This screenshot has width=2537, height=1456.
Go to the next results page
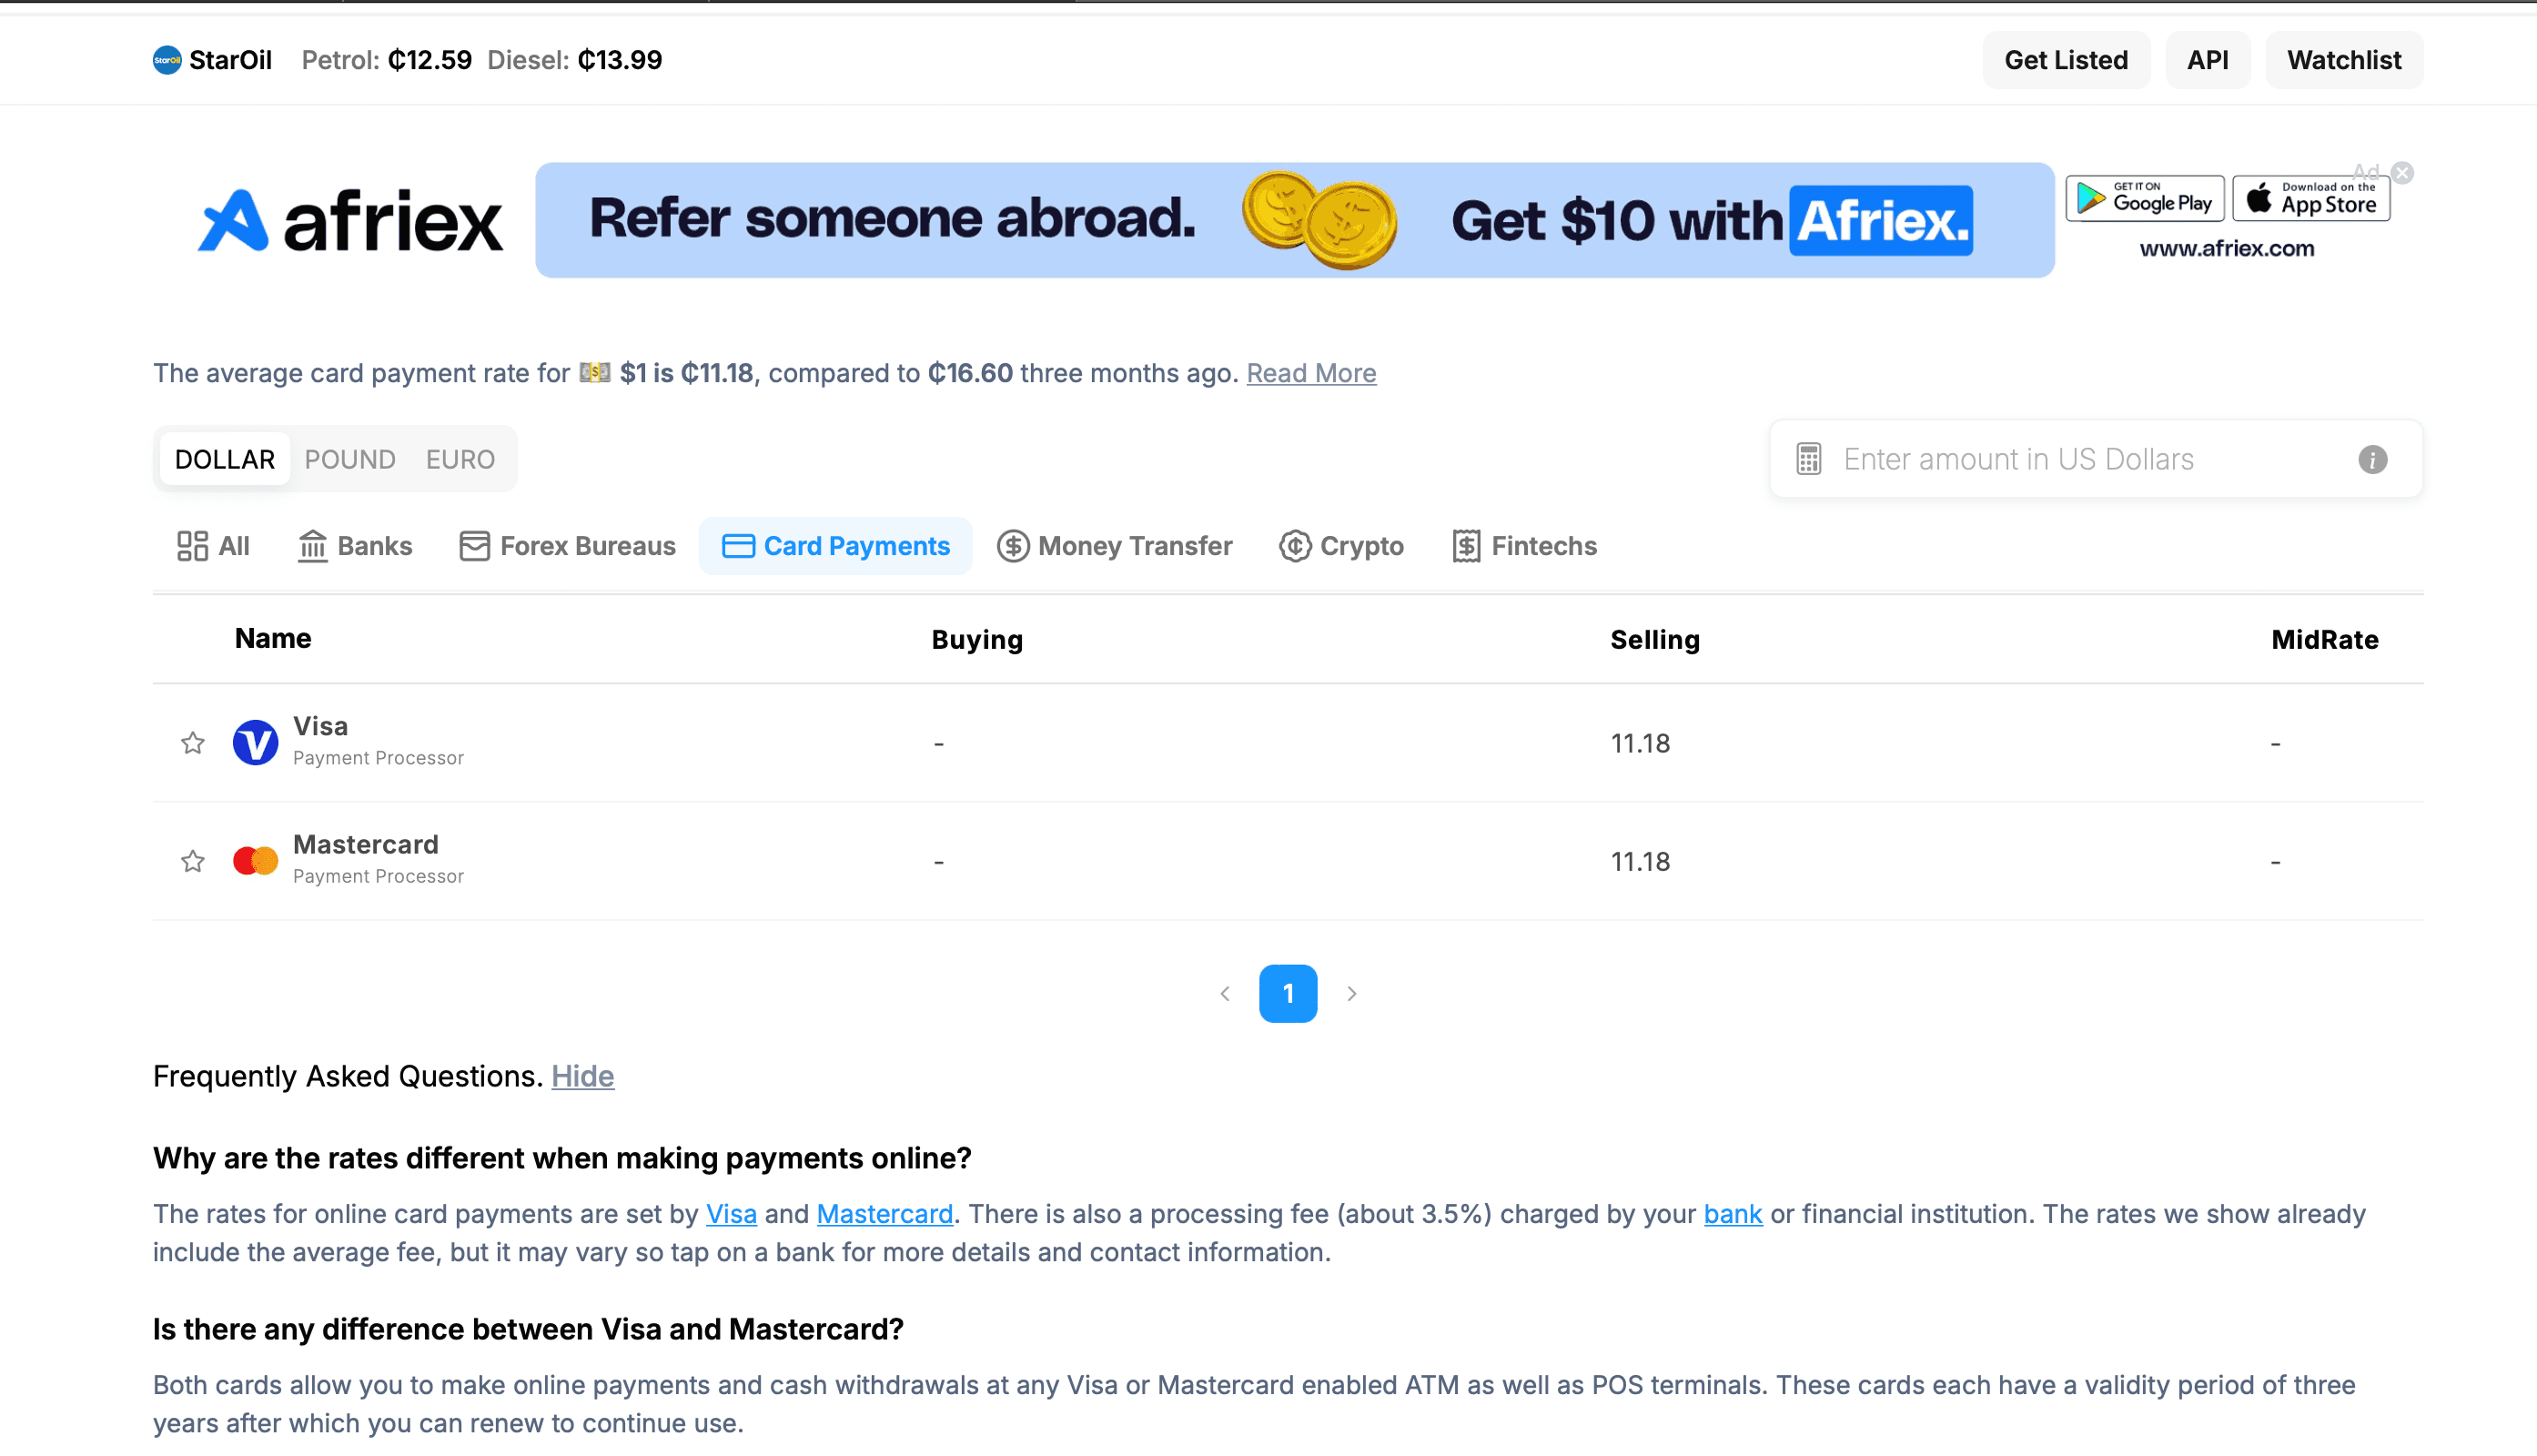[1352, 993]
